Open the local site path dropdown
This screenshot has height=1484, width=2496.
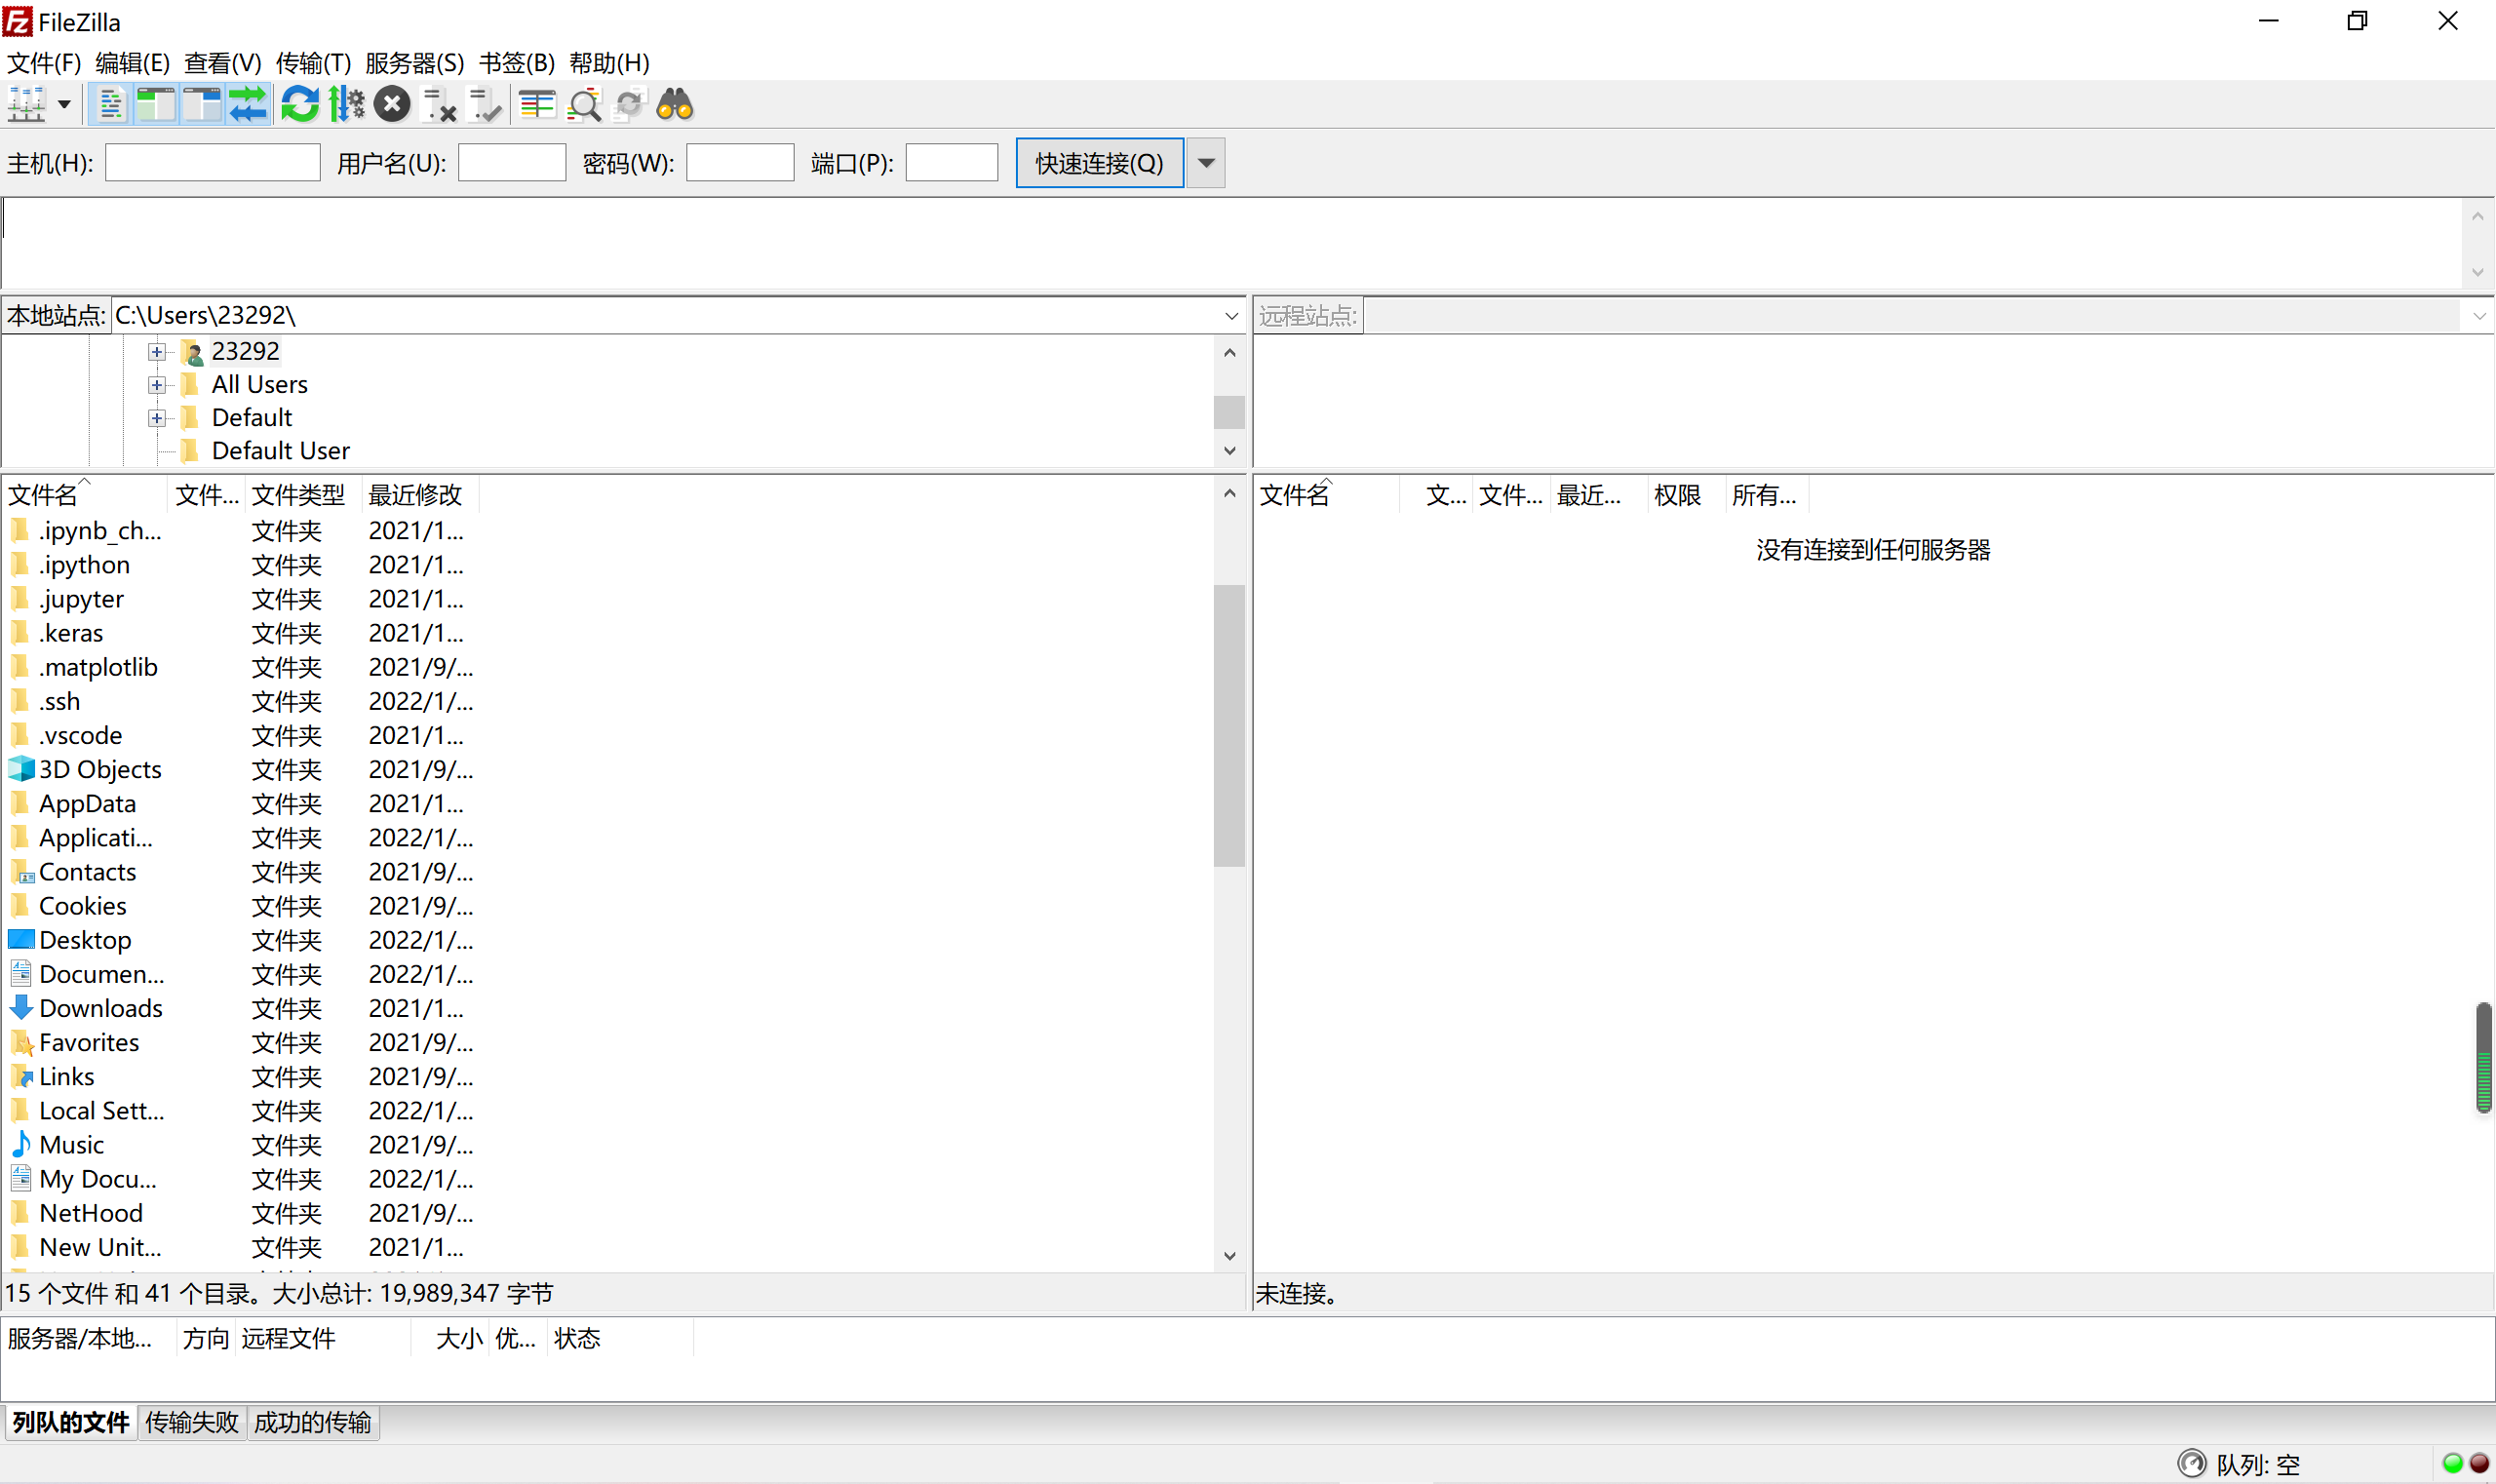pos(1231,316)
